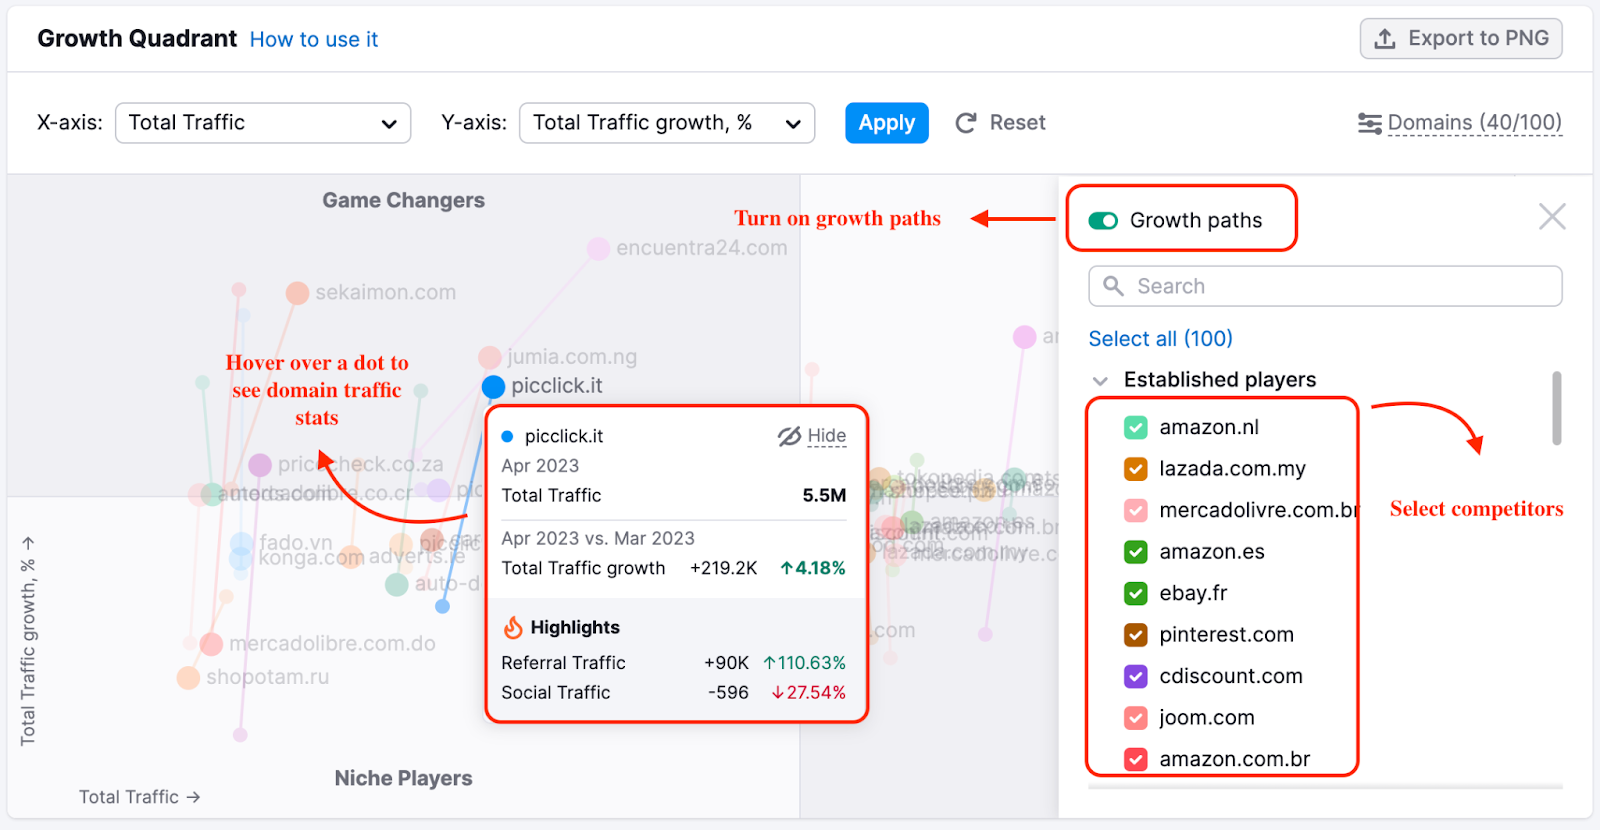Click the Export to PNG button
This screenshot has width=1600, height=830.
click(x=1461, y=39)
